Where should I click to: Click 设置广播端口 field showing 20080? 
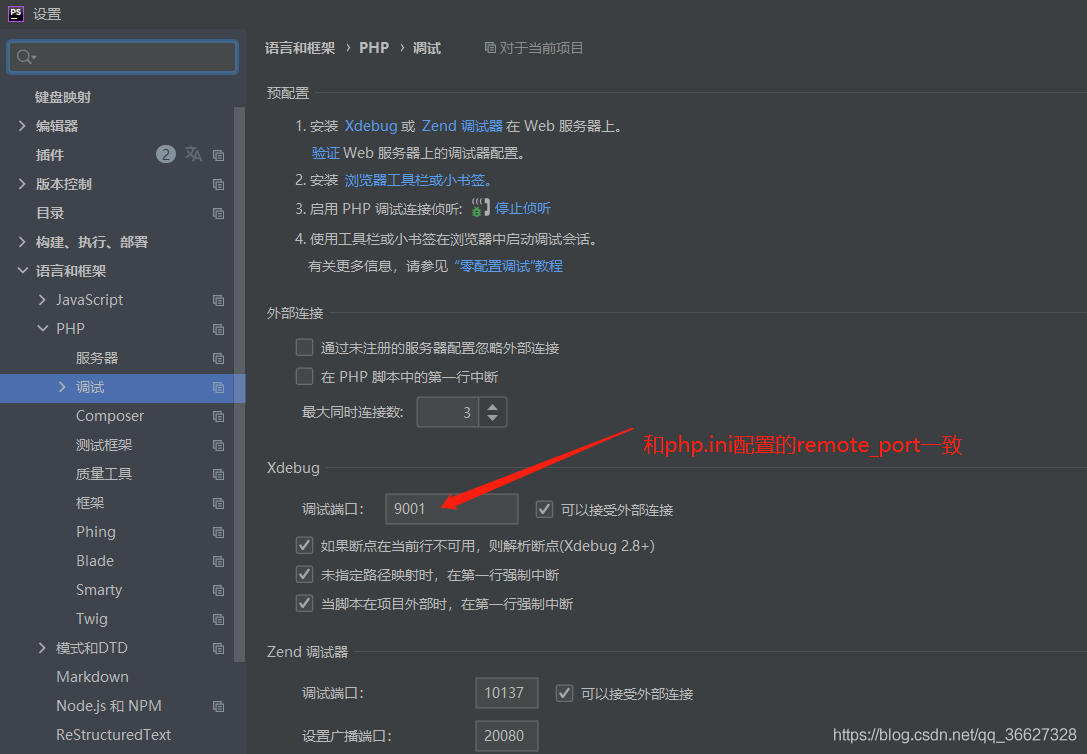coord(507,736)
